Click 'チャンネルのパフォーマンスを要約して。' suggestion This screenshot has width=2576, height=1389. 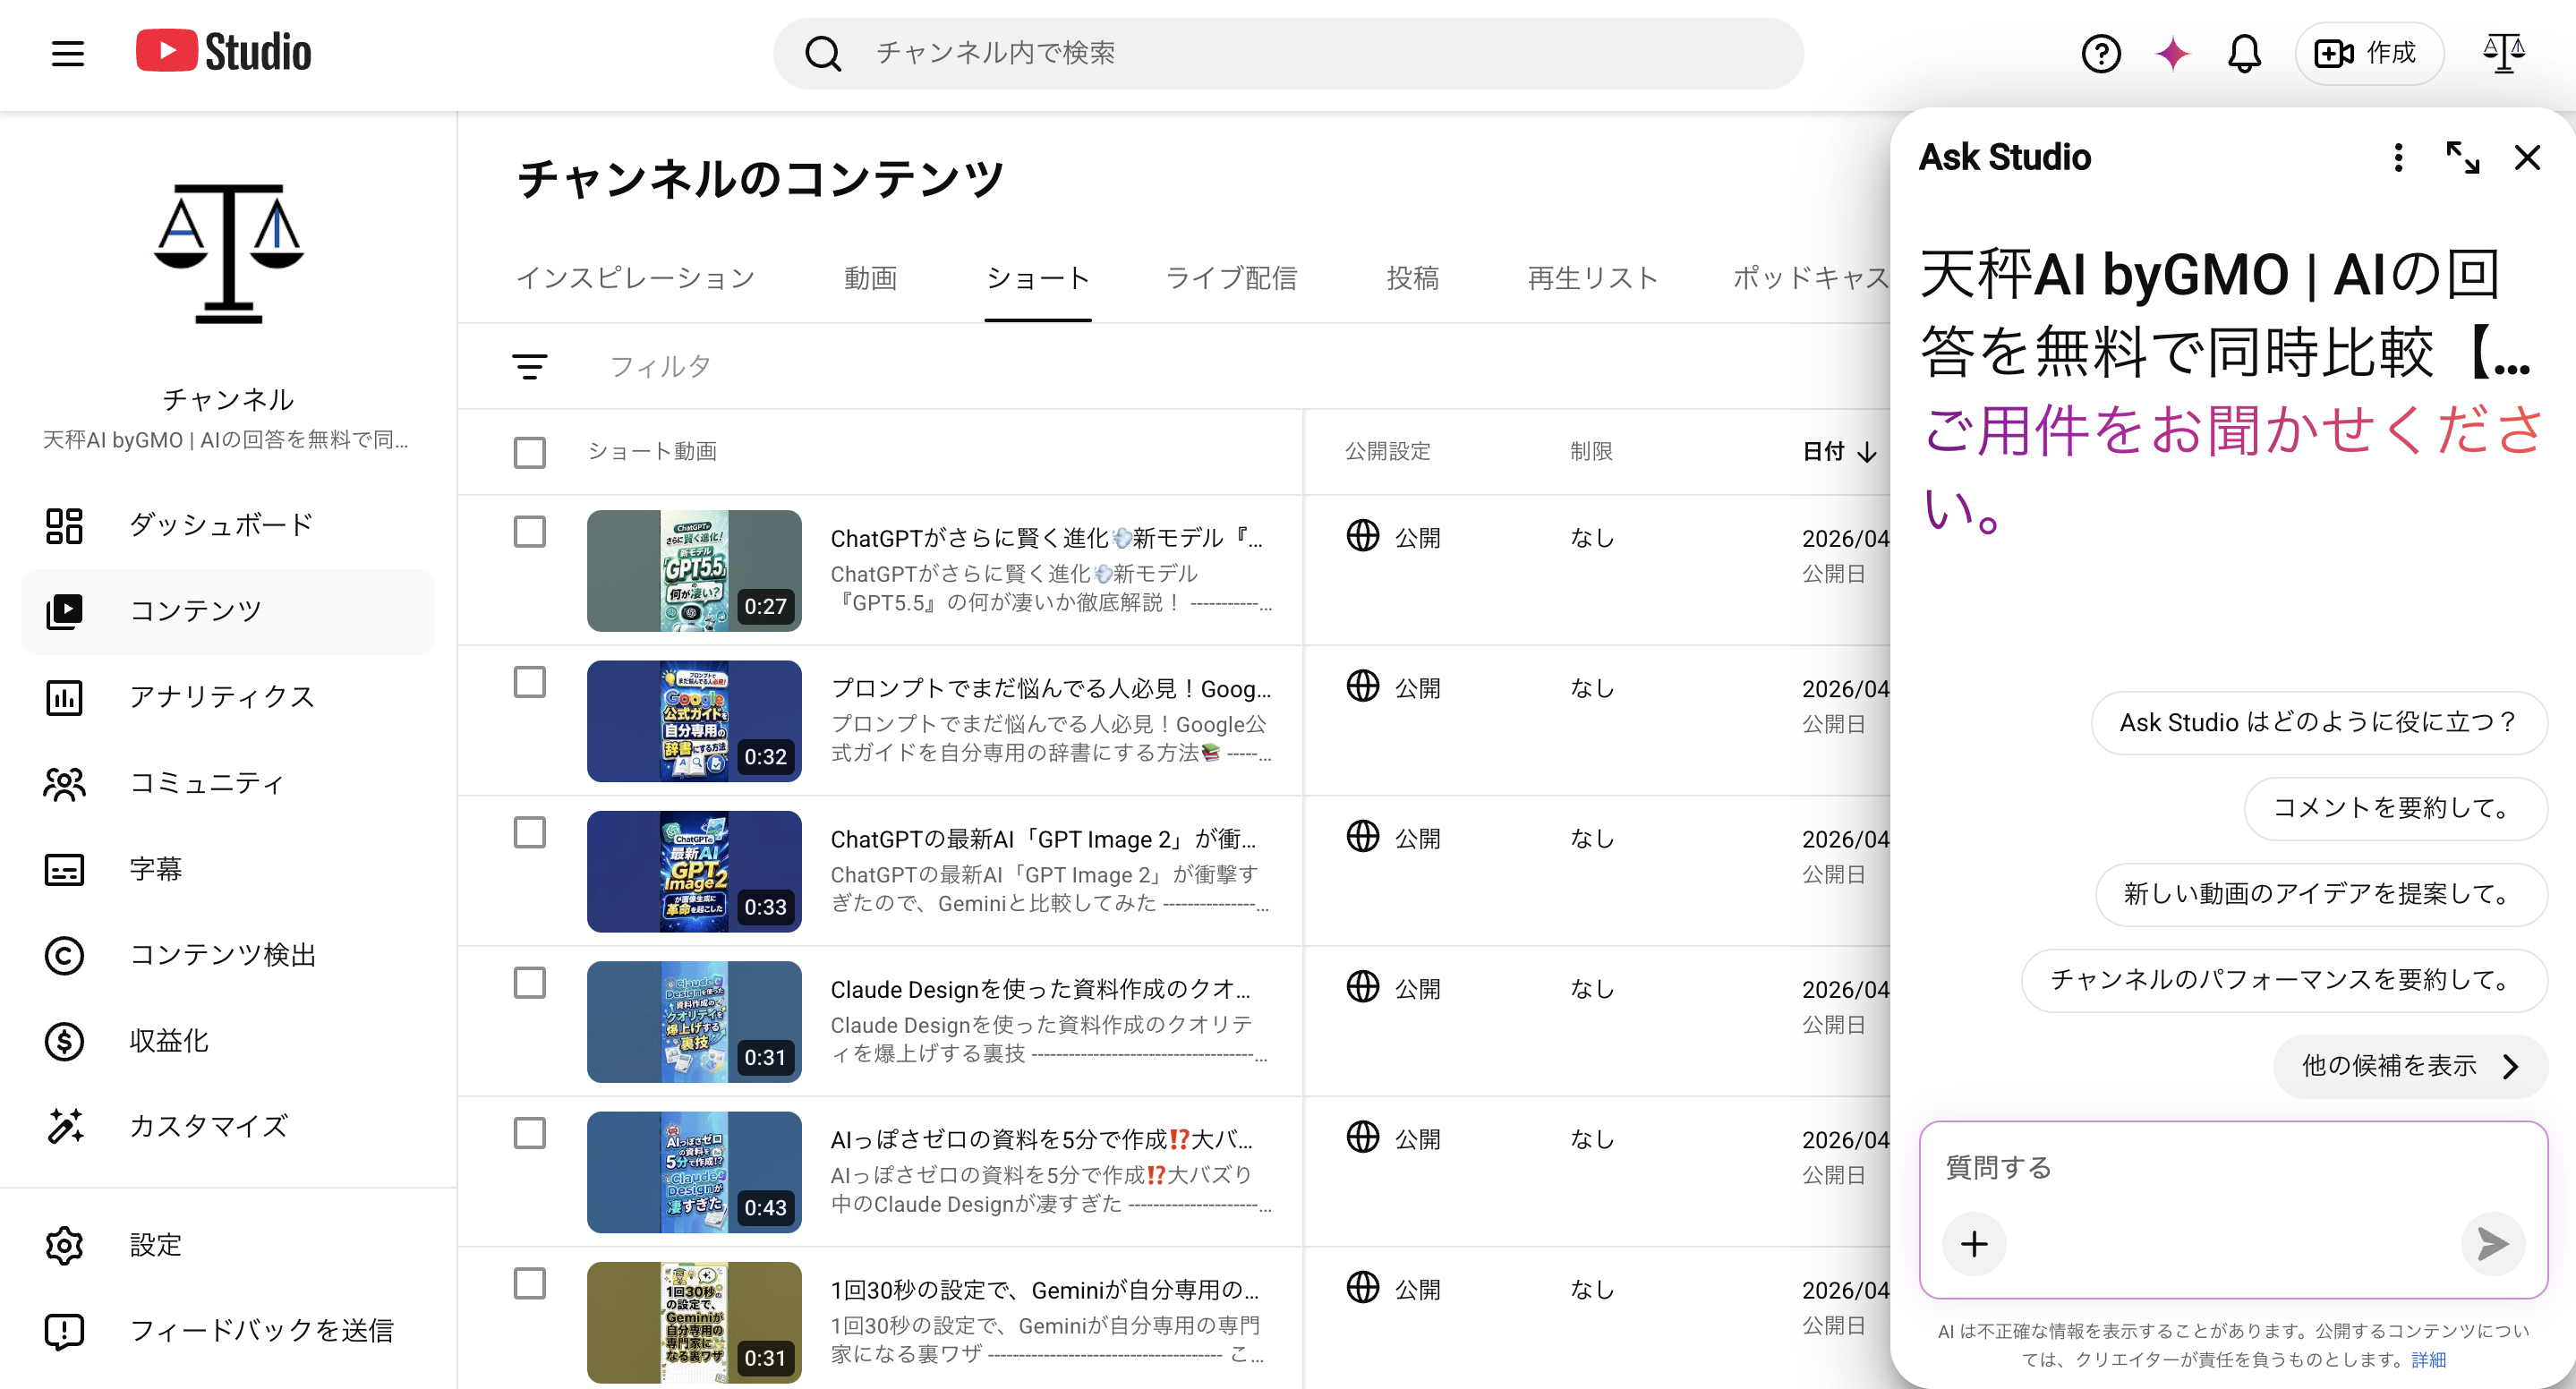coord(2284,980)
